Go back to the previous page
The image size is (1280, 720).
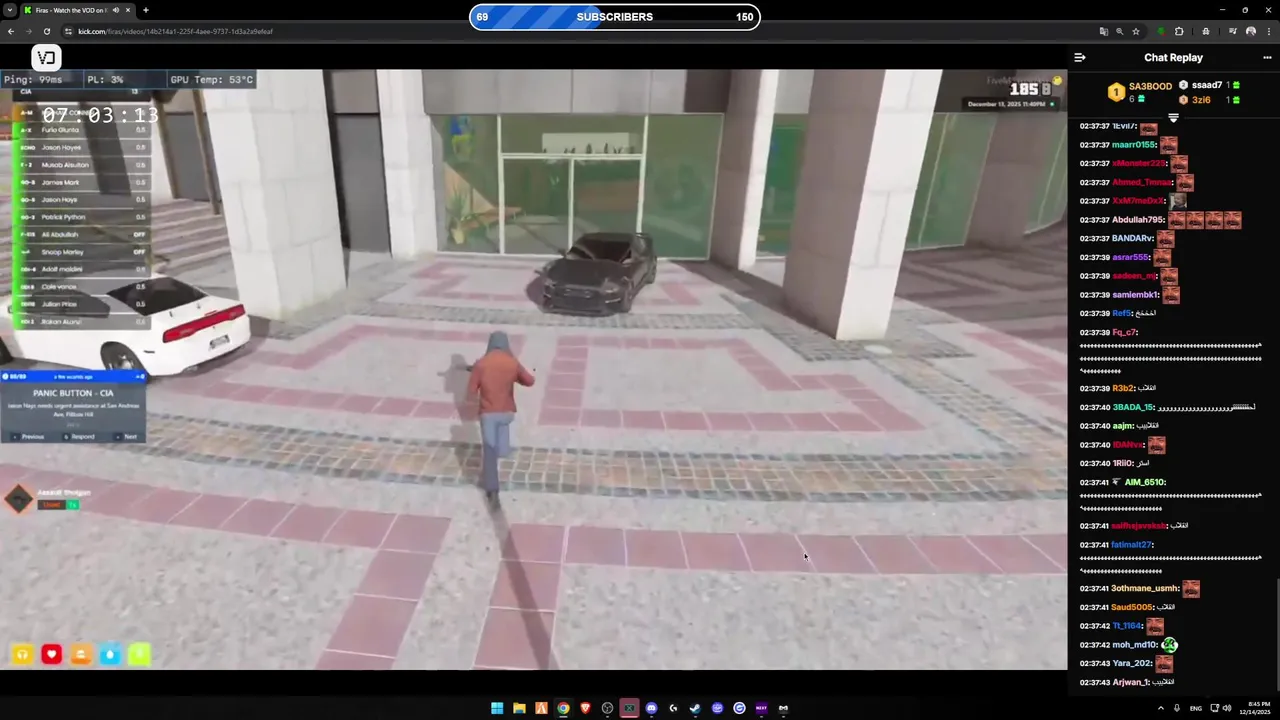pos(11,31)
